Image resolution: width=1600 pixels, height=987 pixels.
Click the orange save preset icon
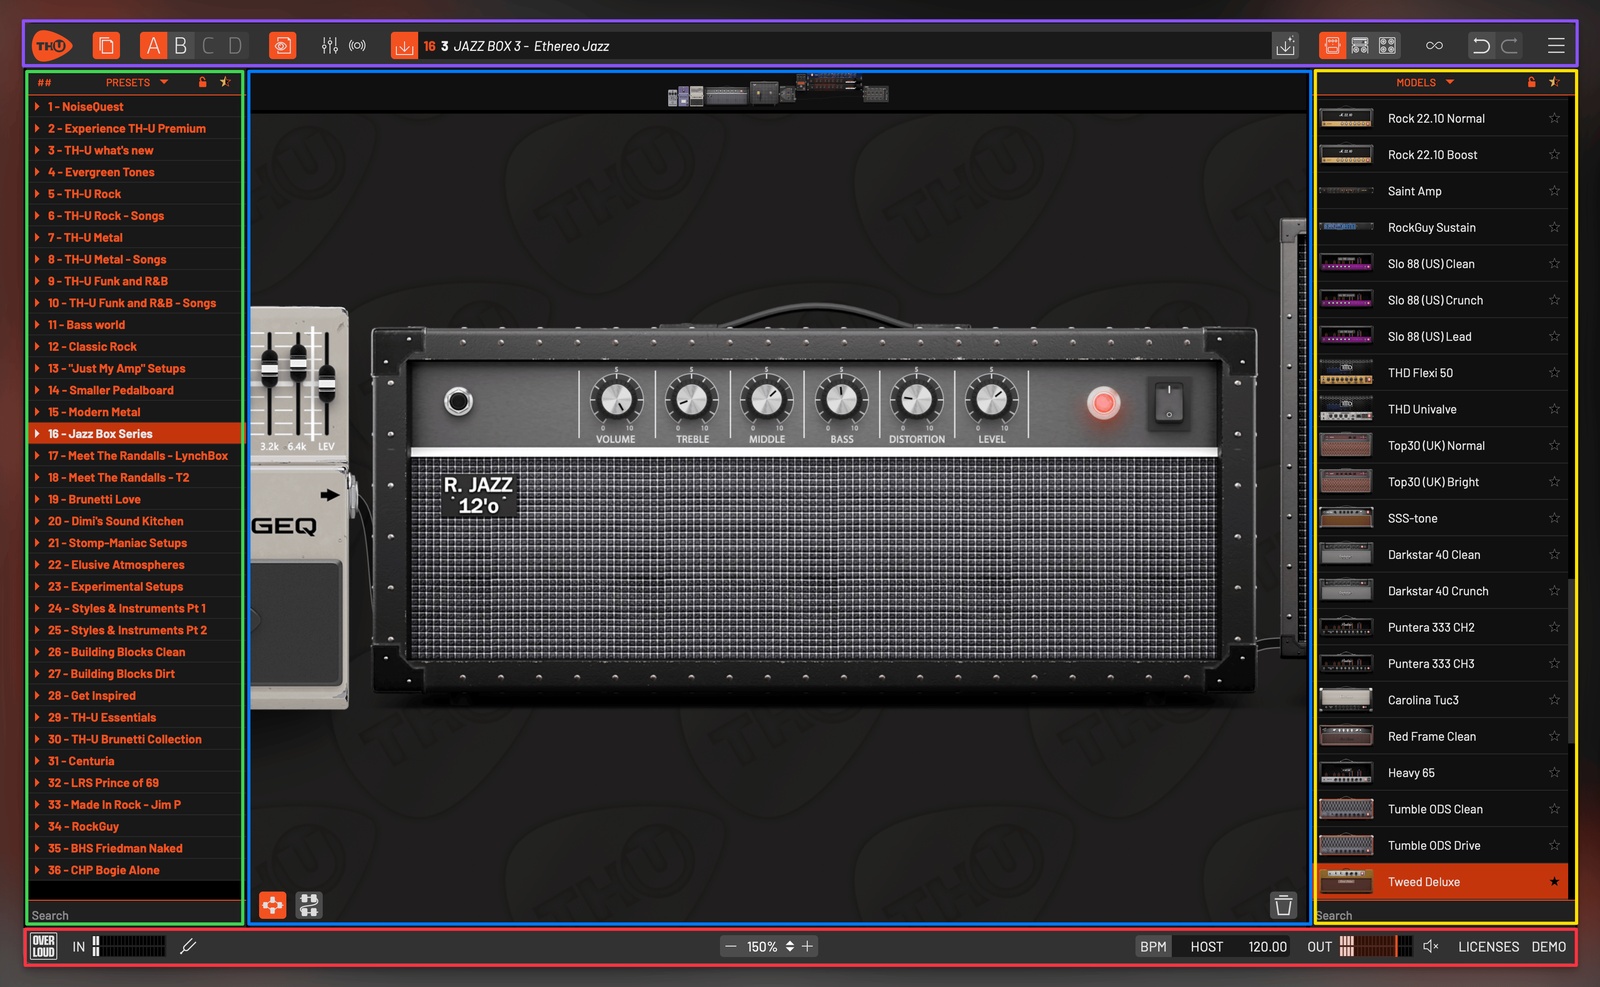coord(404,46)
